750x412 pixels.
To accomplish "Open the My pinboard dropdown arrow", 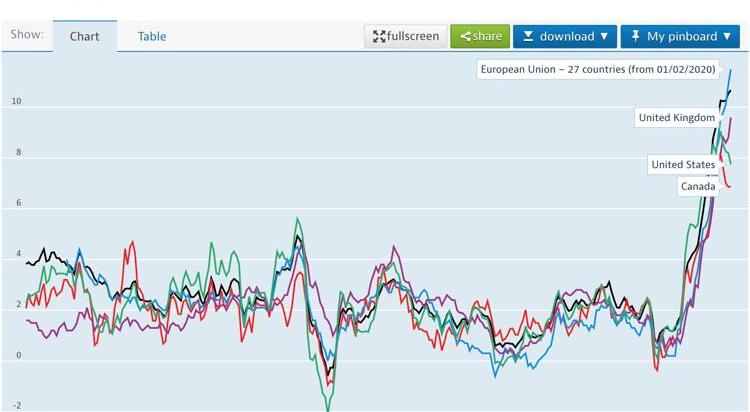I will coord(727,37).
